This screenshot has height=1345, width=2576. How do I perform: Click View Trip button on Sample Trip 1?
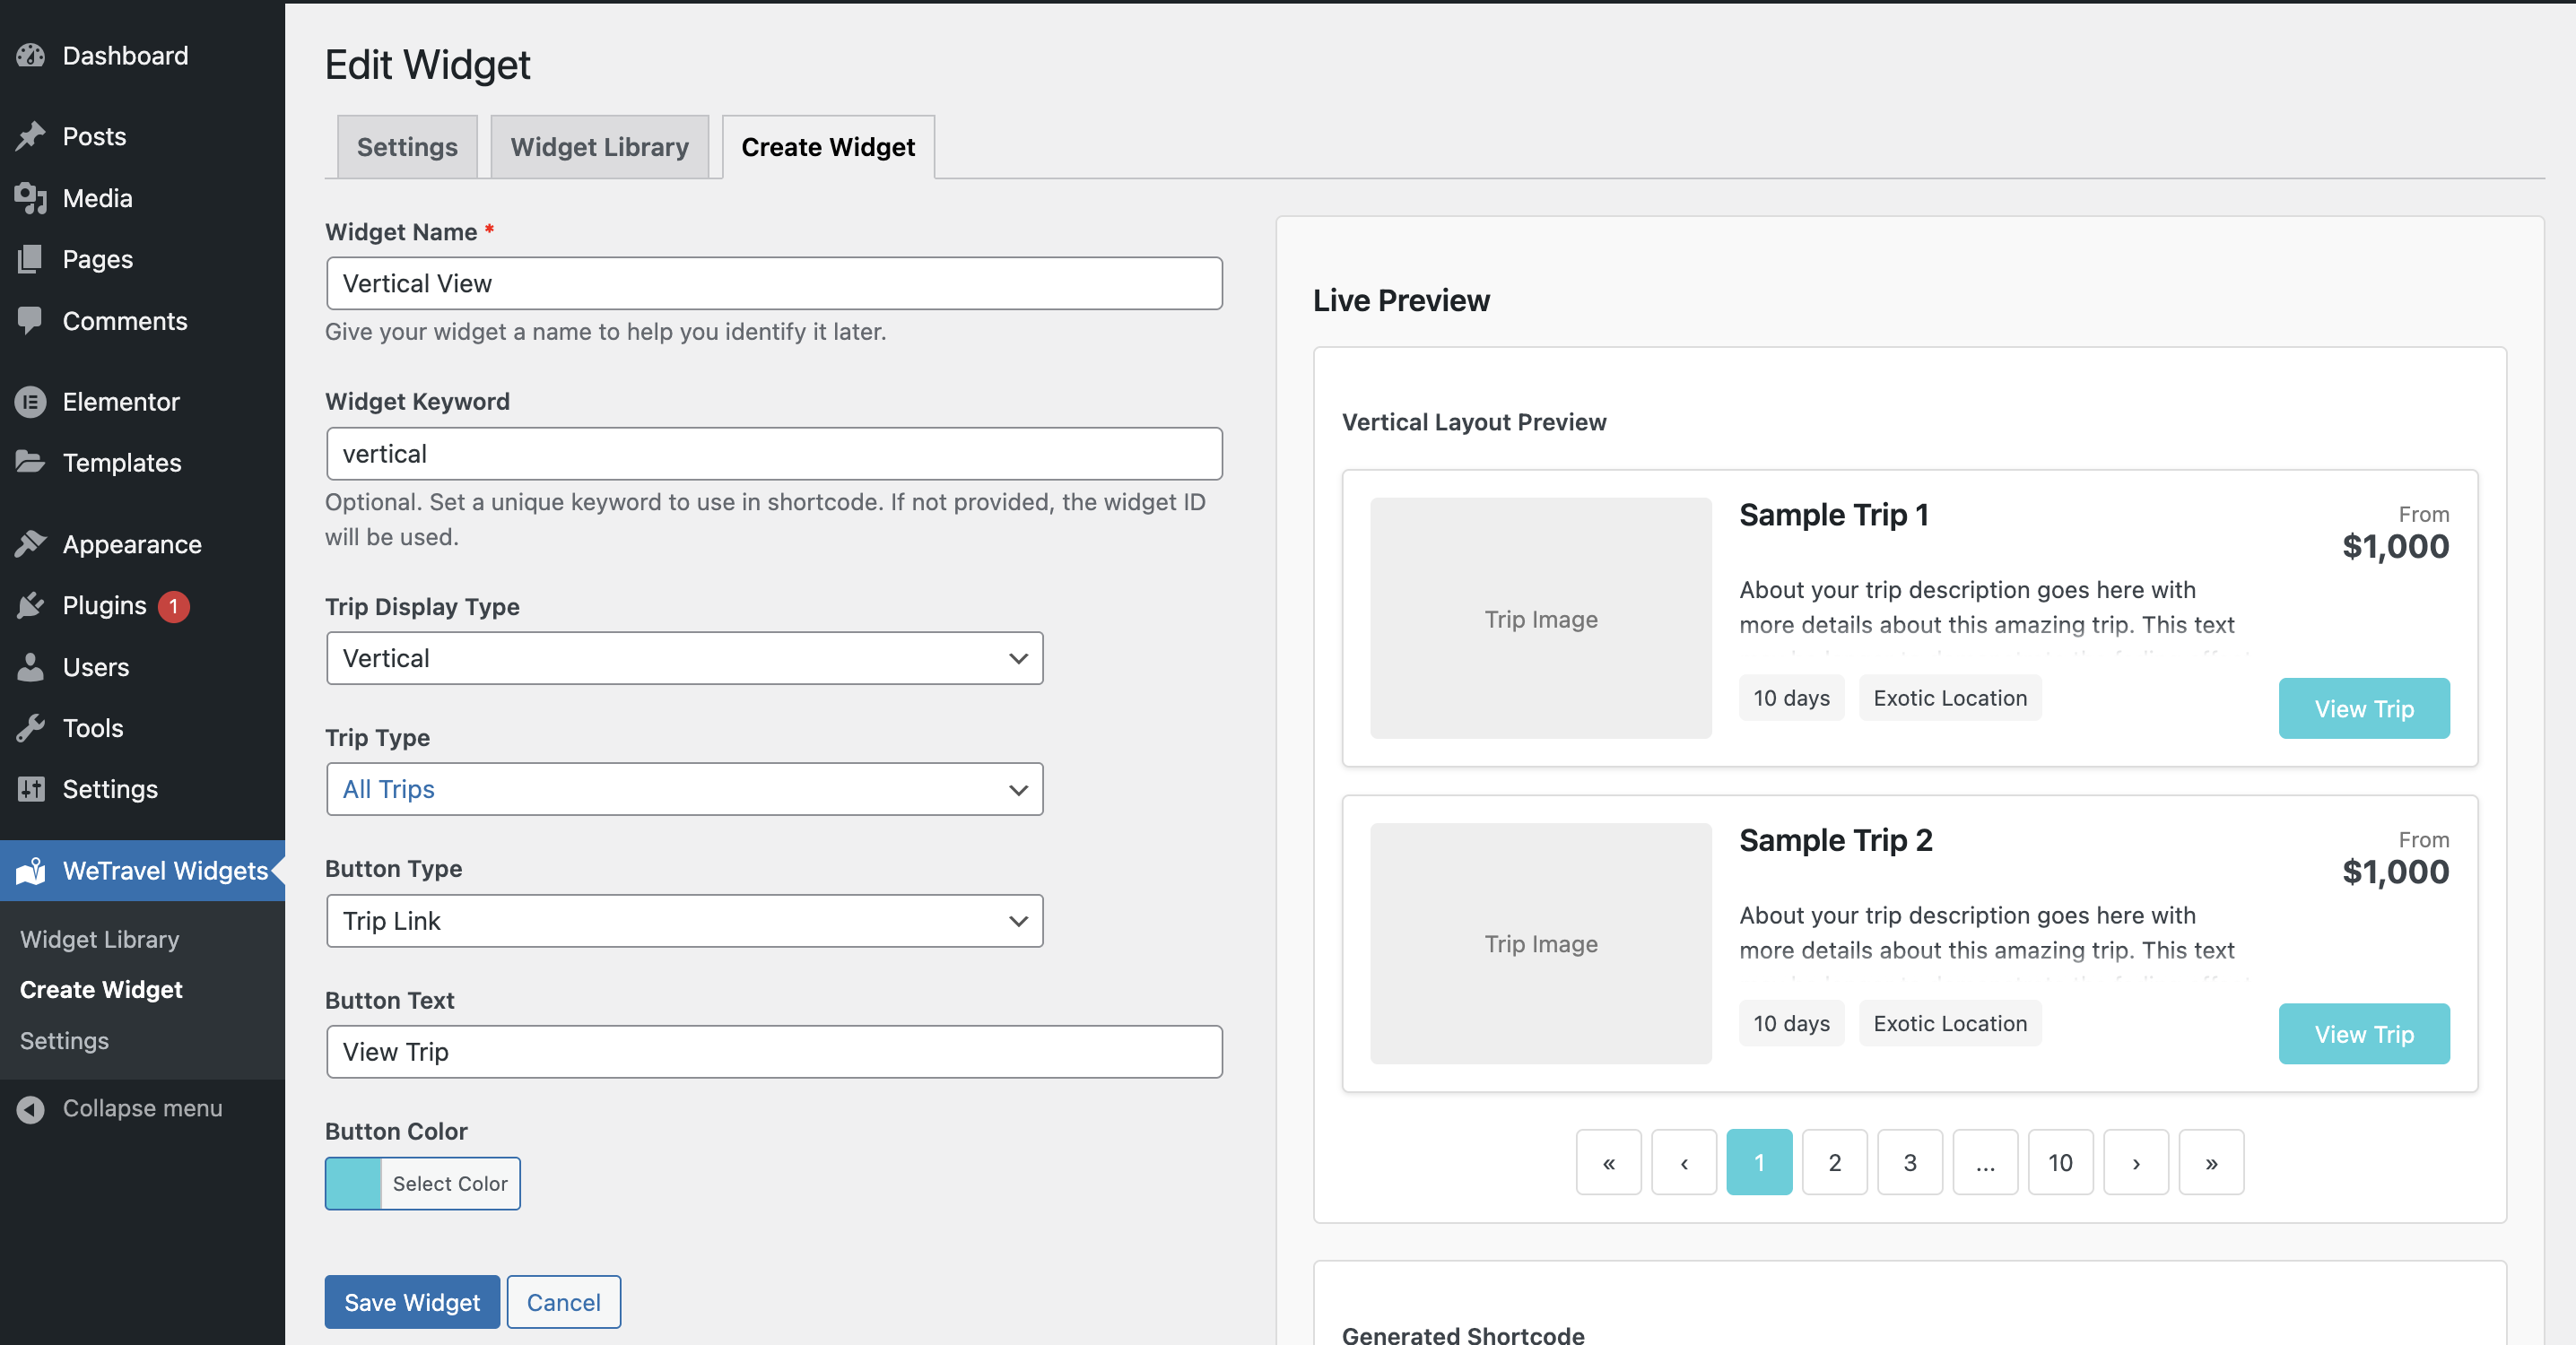[2364, 708]
